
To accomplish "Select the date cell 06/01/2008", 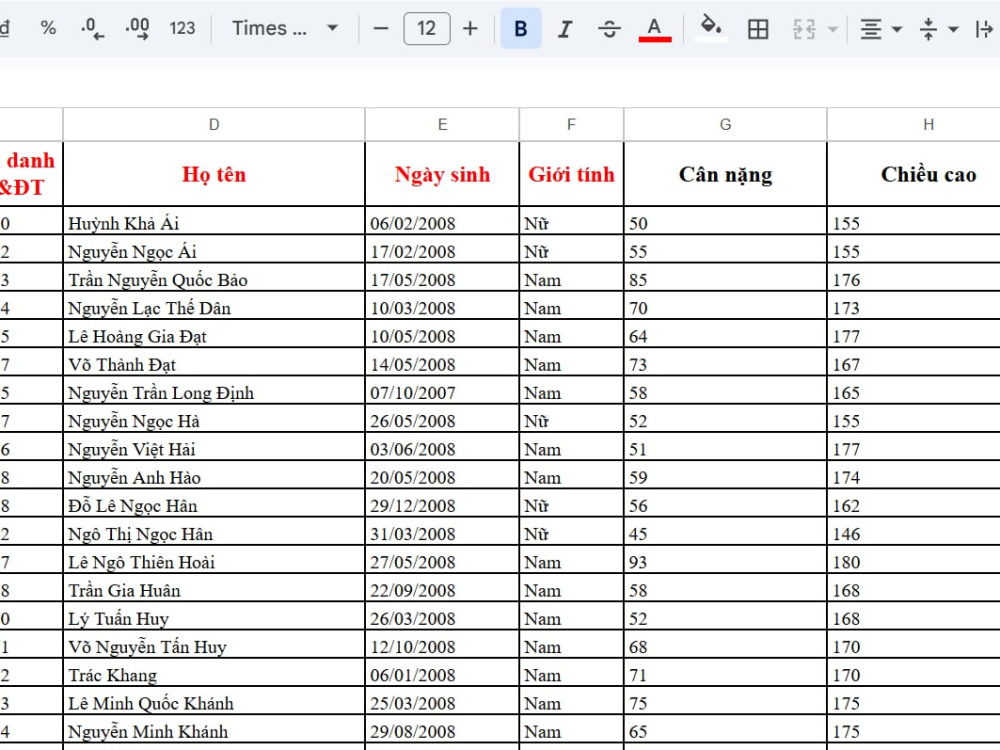I will (x=442, y=672).
